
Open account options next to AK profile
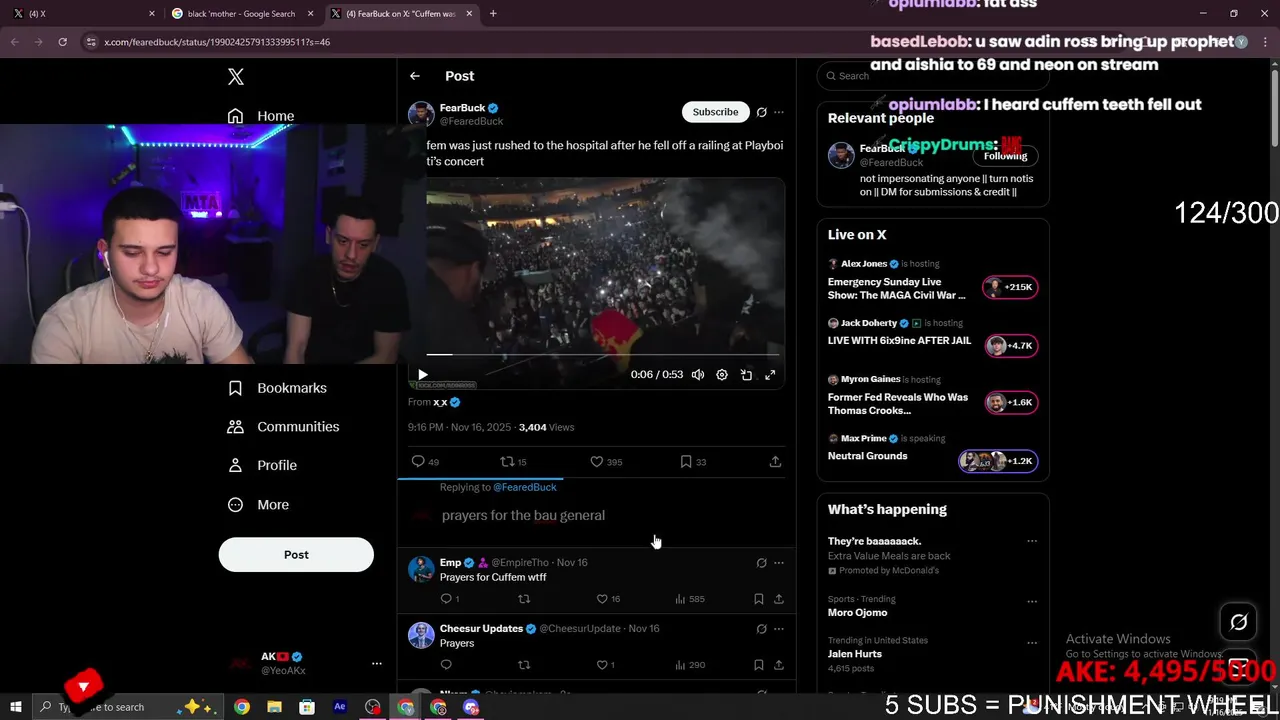point(377,663)
